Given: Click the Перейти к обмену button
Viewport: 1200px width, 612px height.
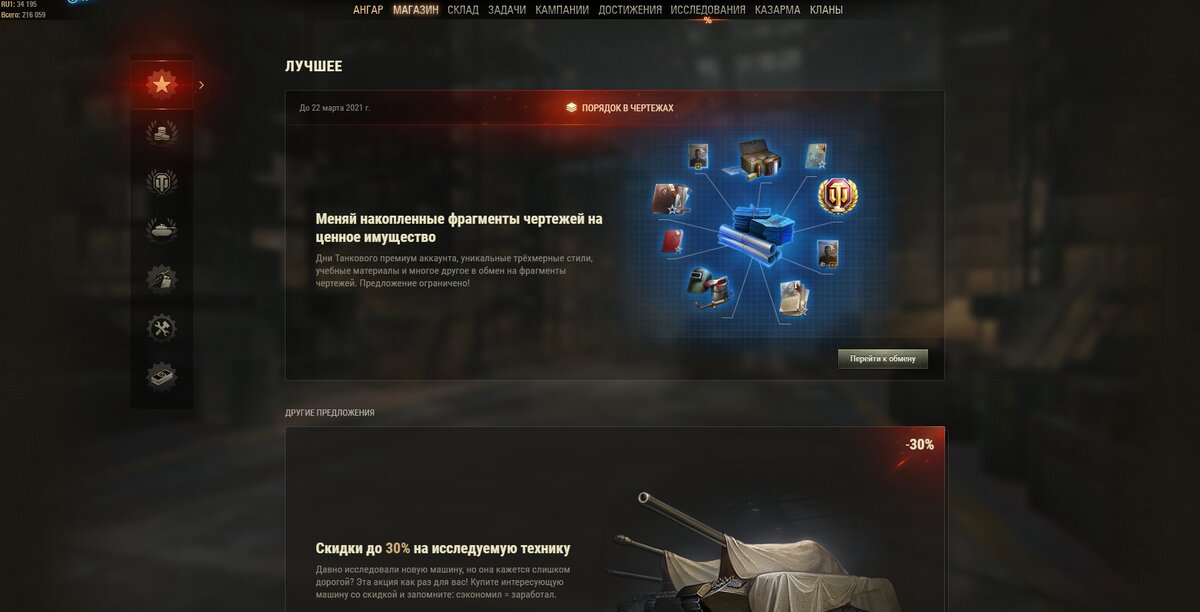Looking at the screenshot, I should pyautogui.click(x=883, y=358).
